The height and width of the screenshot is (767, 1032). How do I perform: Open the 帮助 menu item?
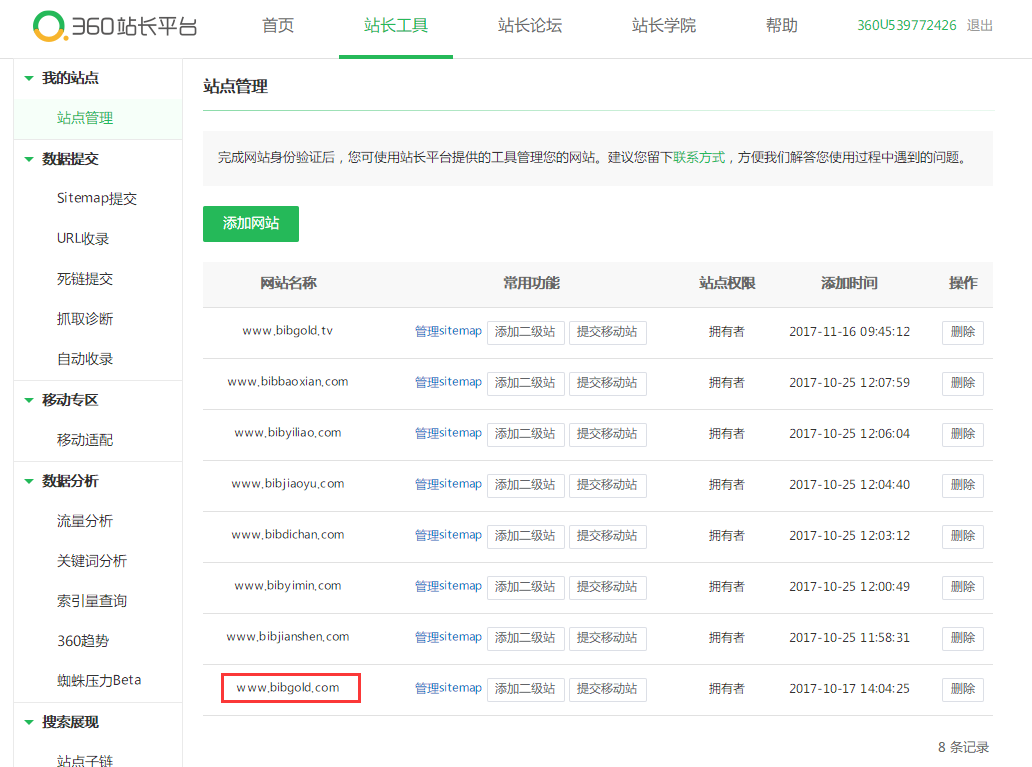(781, 27)
